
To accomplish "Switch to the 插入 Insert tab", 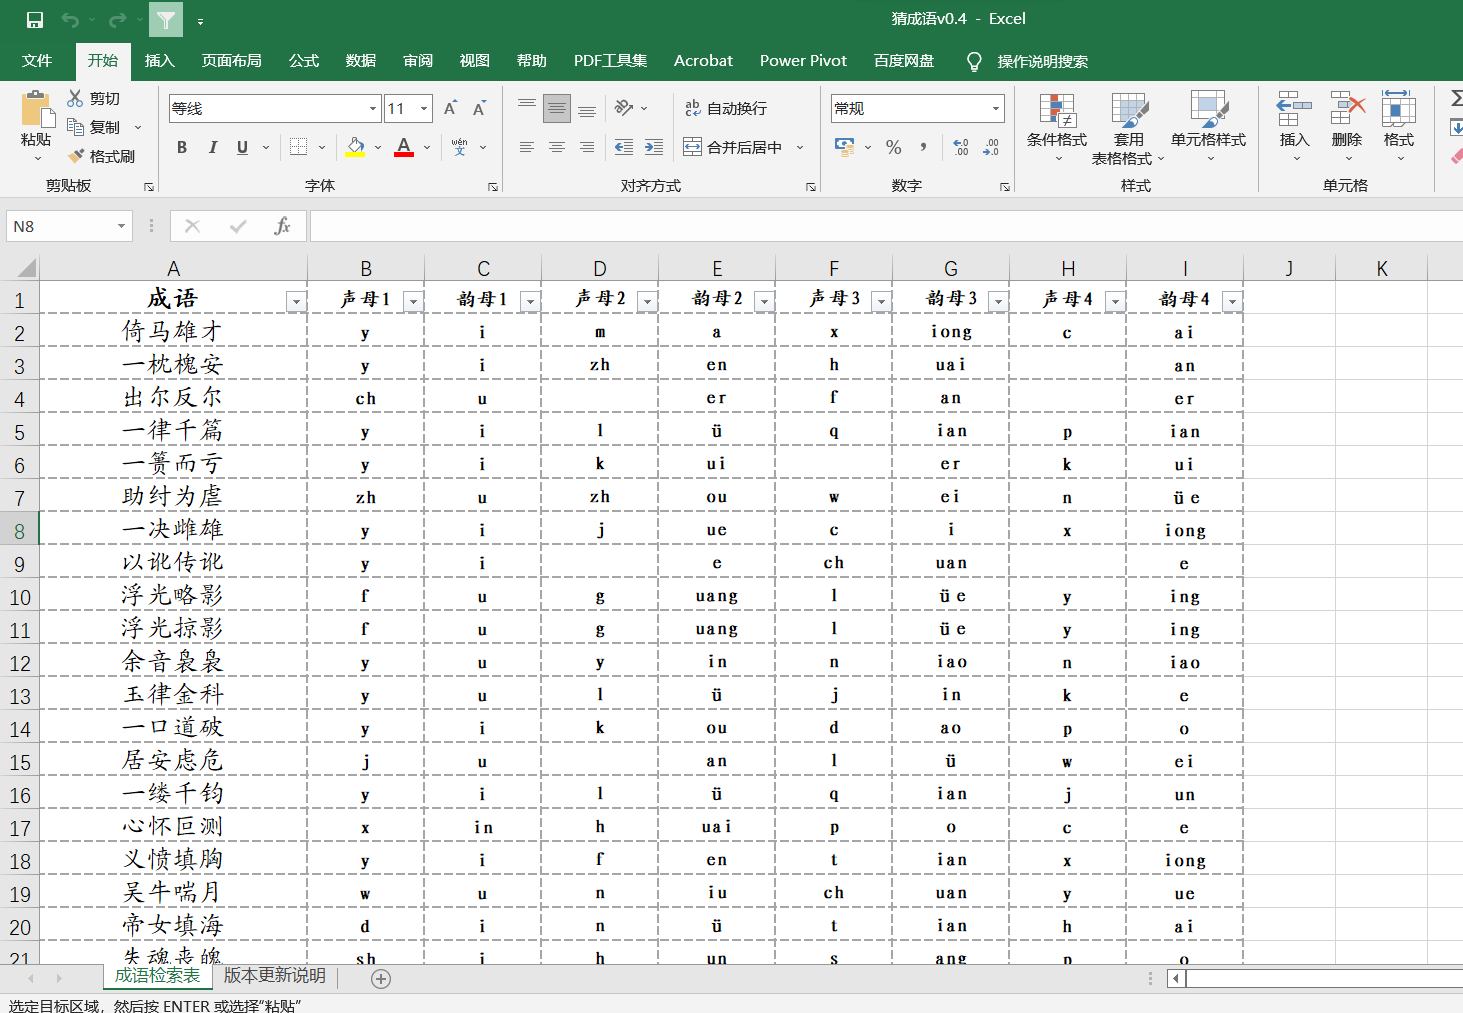I will coord(159,61).
